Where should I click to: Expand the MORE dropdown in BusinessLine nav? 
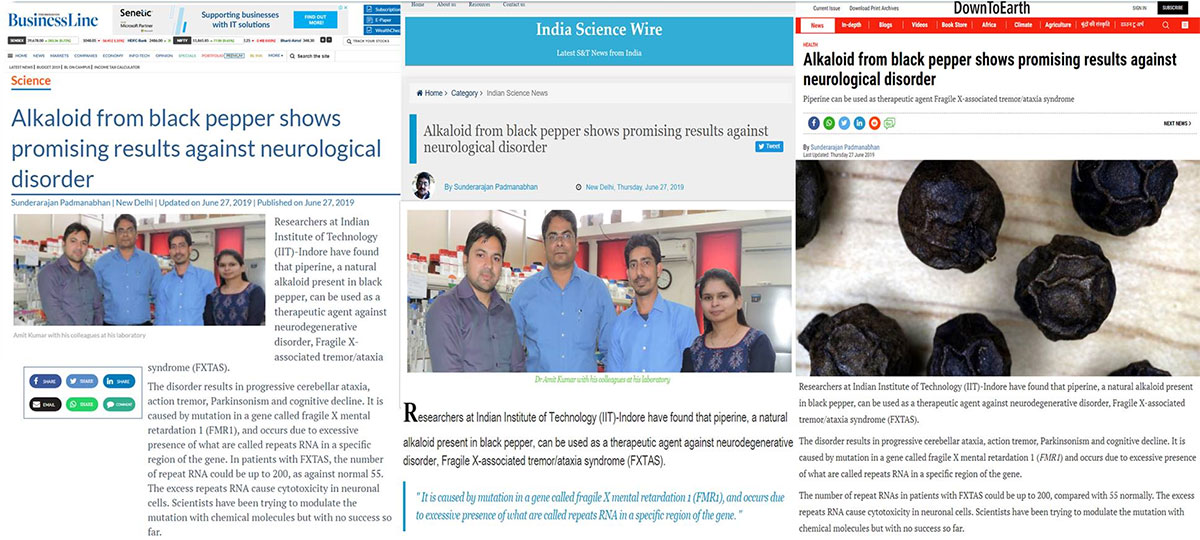(275, 56)
